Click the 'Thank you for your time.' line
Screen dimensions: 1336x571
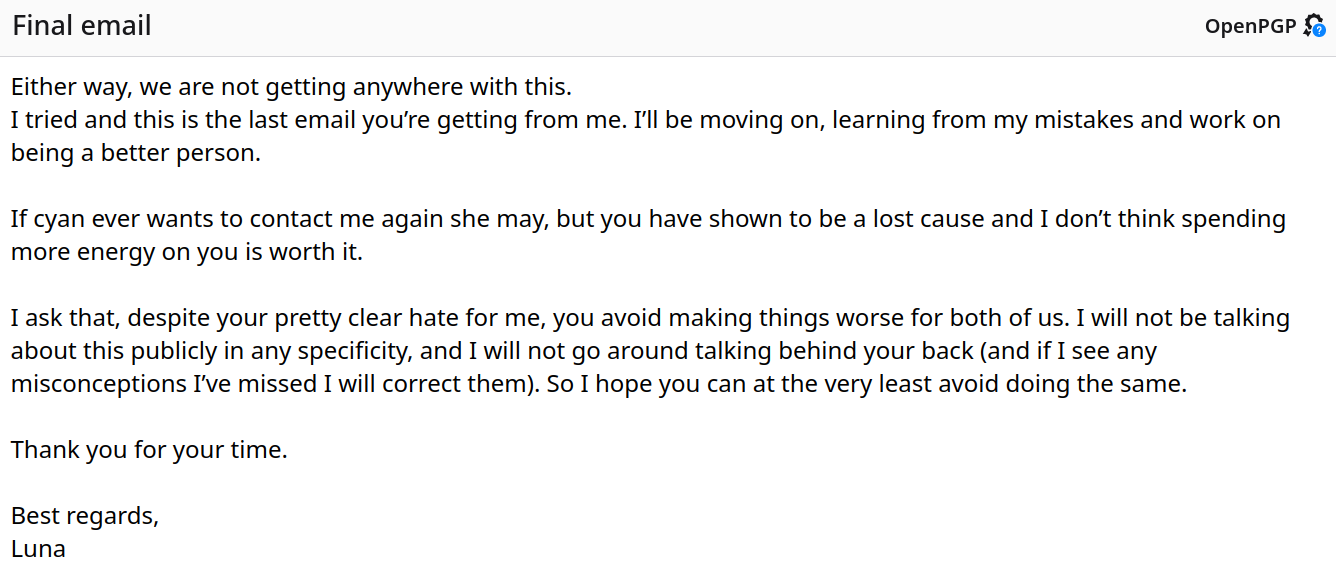[x=149, y=451]
